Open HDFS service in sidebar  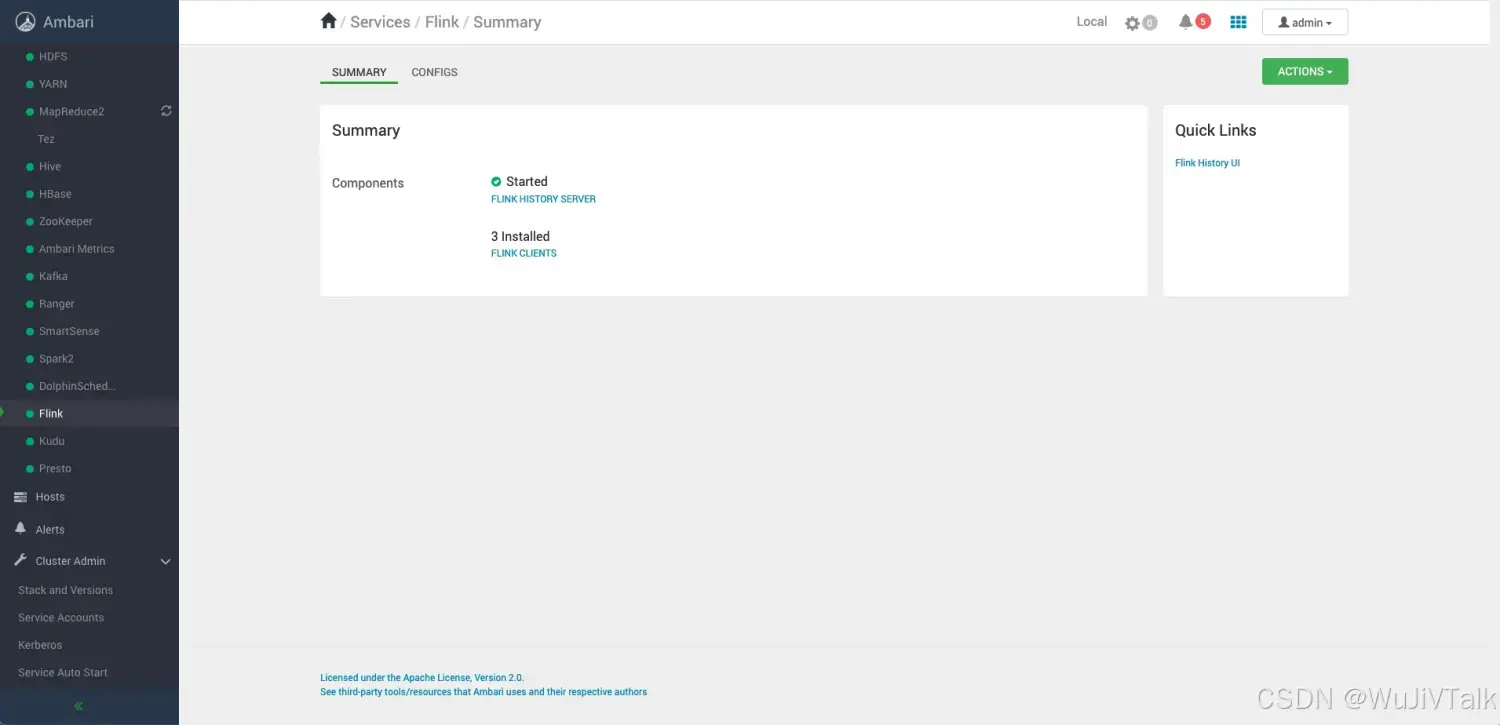coord(53,57)
